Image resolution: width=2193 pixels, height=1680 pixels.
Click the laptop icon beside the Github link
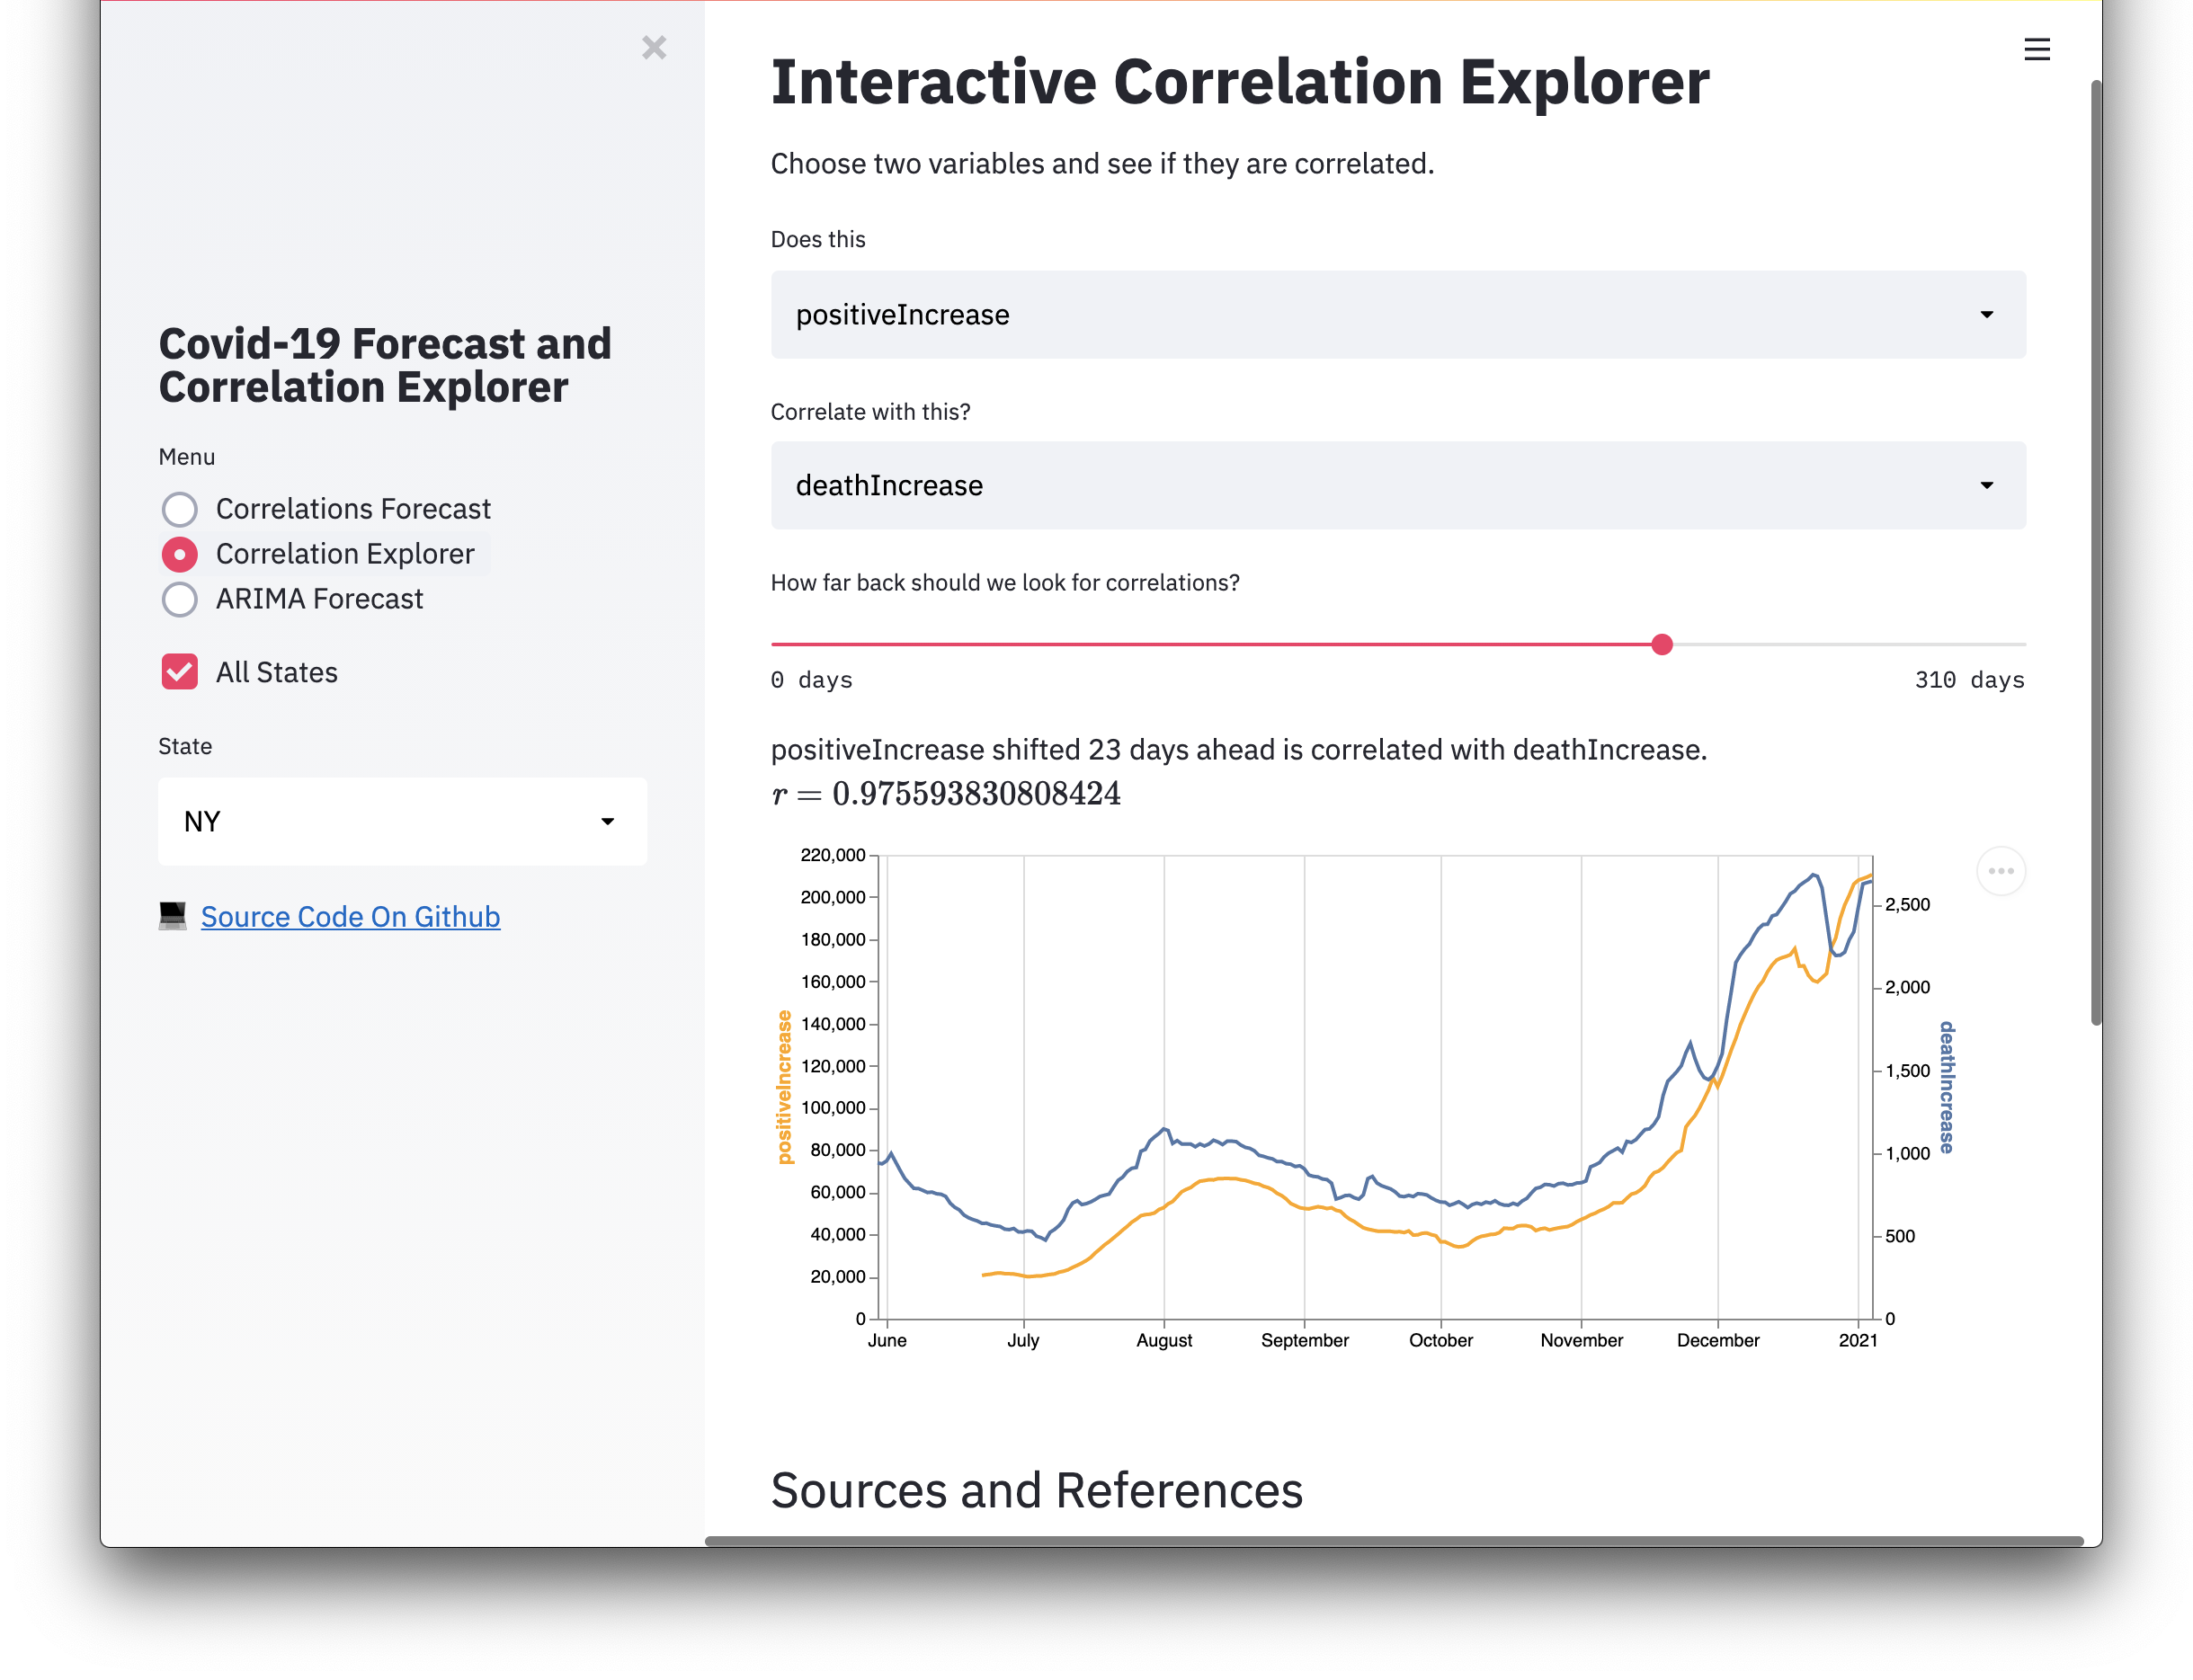pos(172,916)
